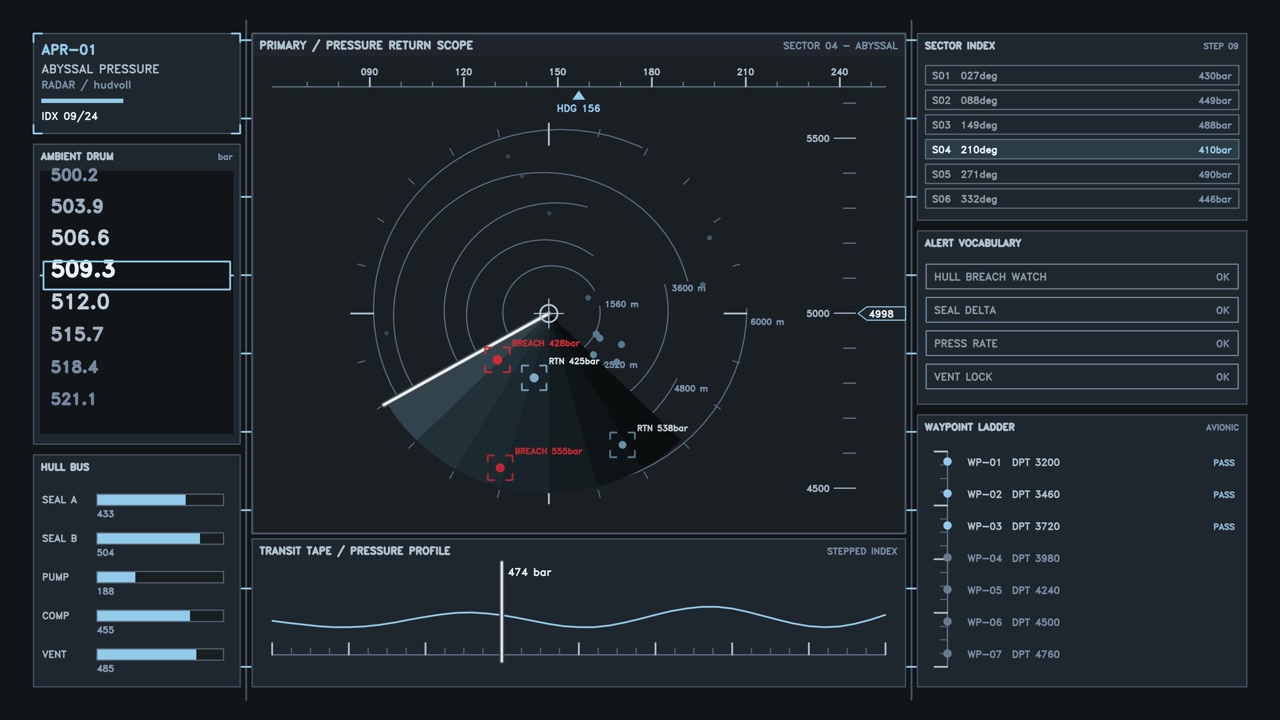Click the SEAL B level bar
This screenshot has width=1280, height=720.
160,538
